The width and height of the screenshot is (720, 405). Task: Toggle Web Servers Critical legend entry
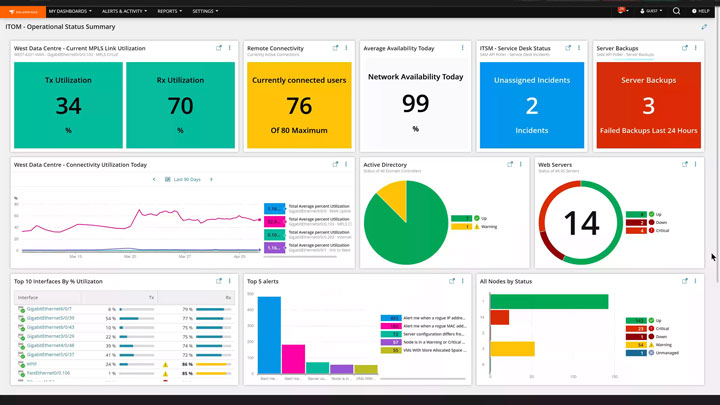(x=647, y=231)
